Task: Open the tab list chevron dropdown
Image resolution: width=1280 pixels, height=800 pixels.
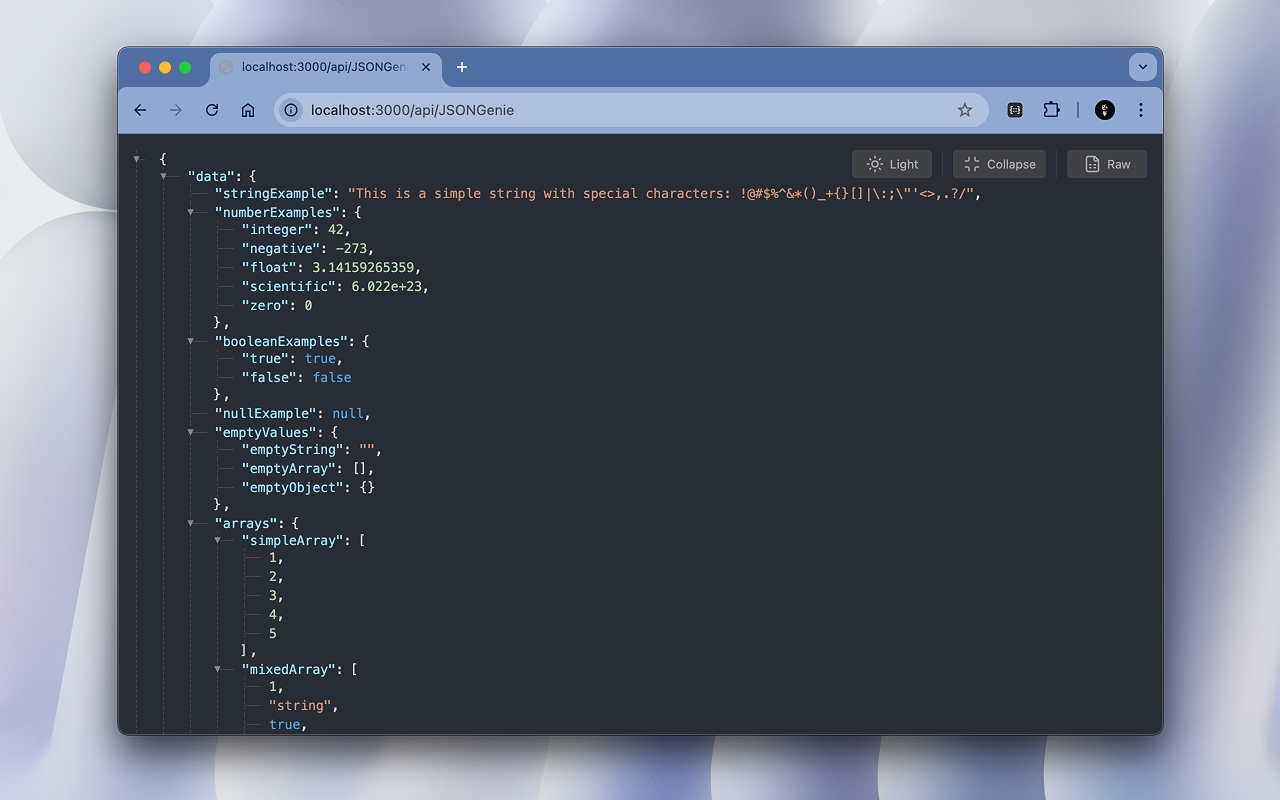Action: click(1142, 67)
